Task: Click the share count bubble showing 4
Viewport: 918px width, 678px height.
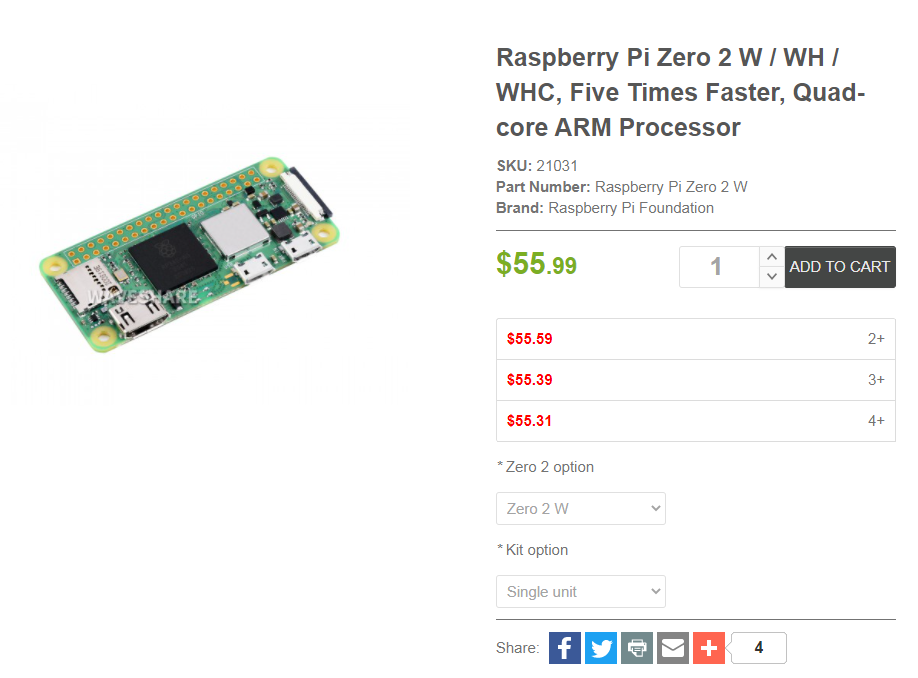Action: click(759, 648)
